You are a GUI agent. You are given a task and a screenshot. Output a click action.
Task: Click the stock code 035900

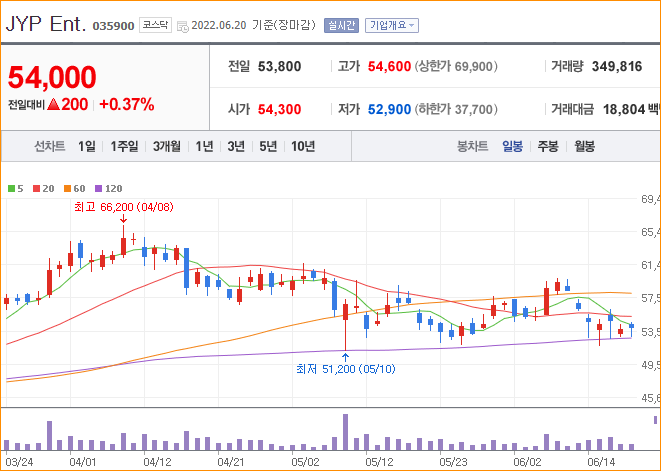tap(113, 26)
